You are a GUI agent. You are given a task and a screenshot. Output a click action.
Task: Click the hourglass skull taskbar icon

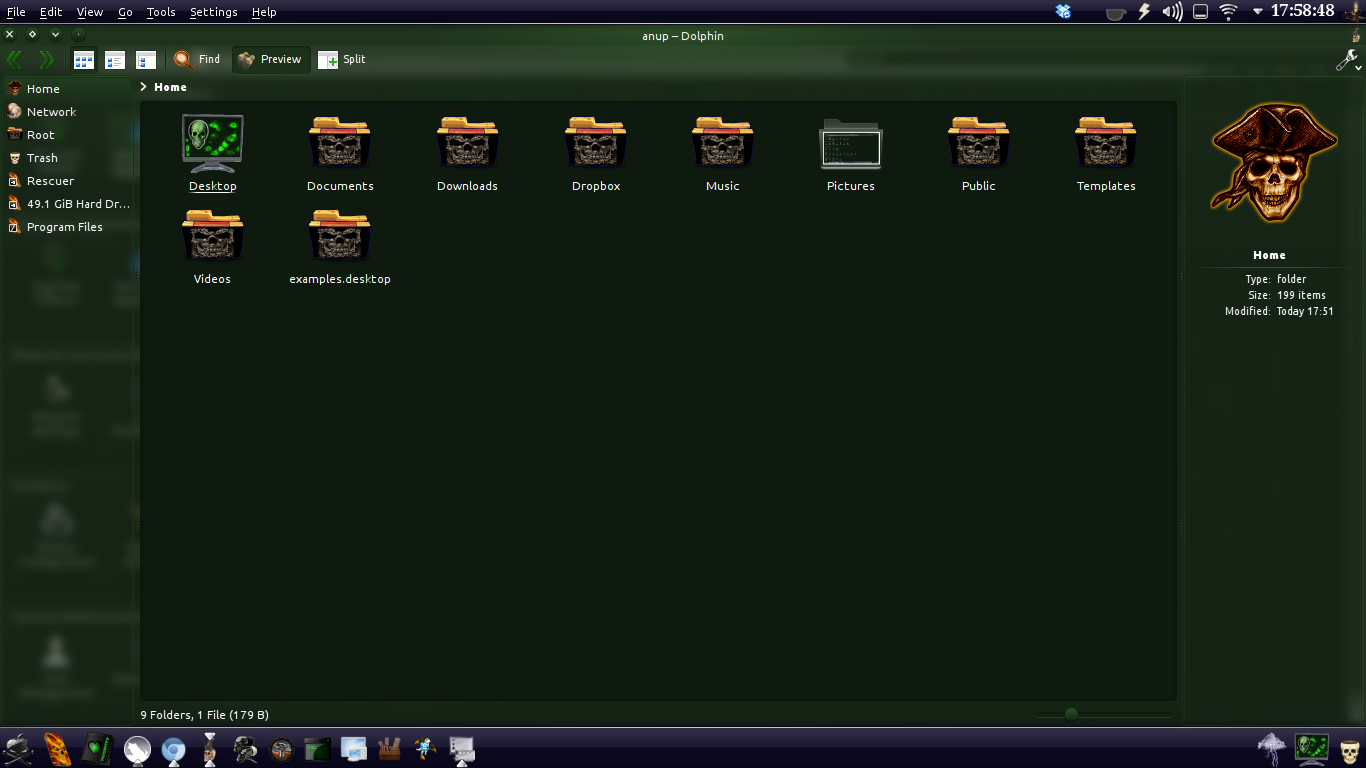coord(210,749)
